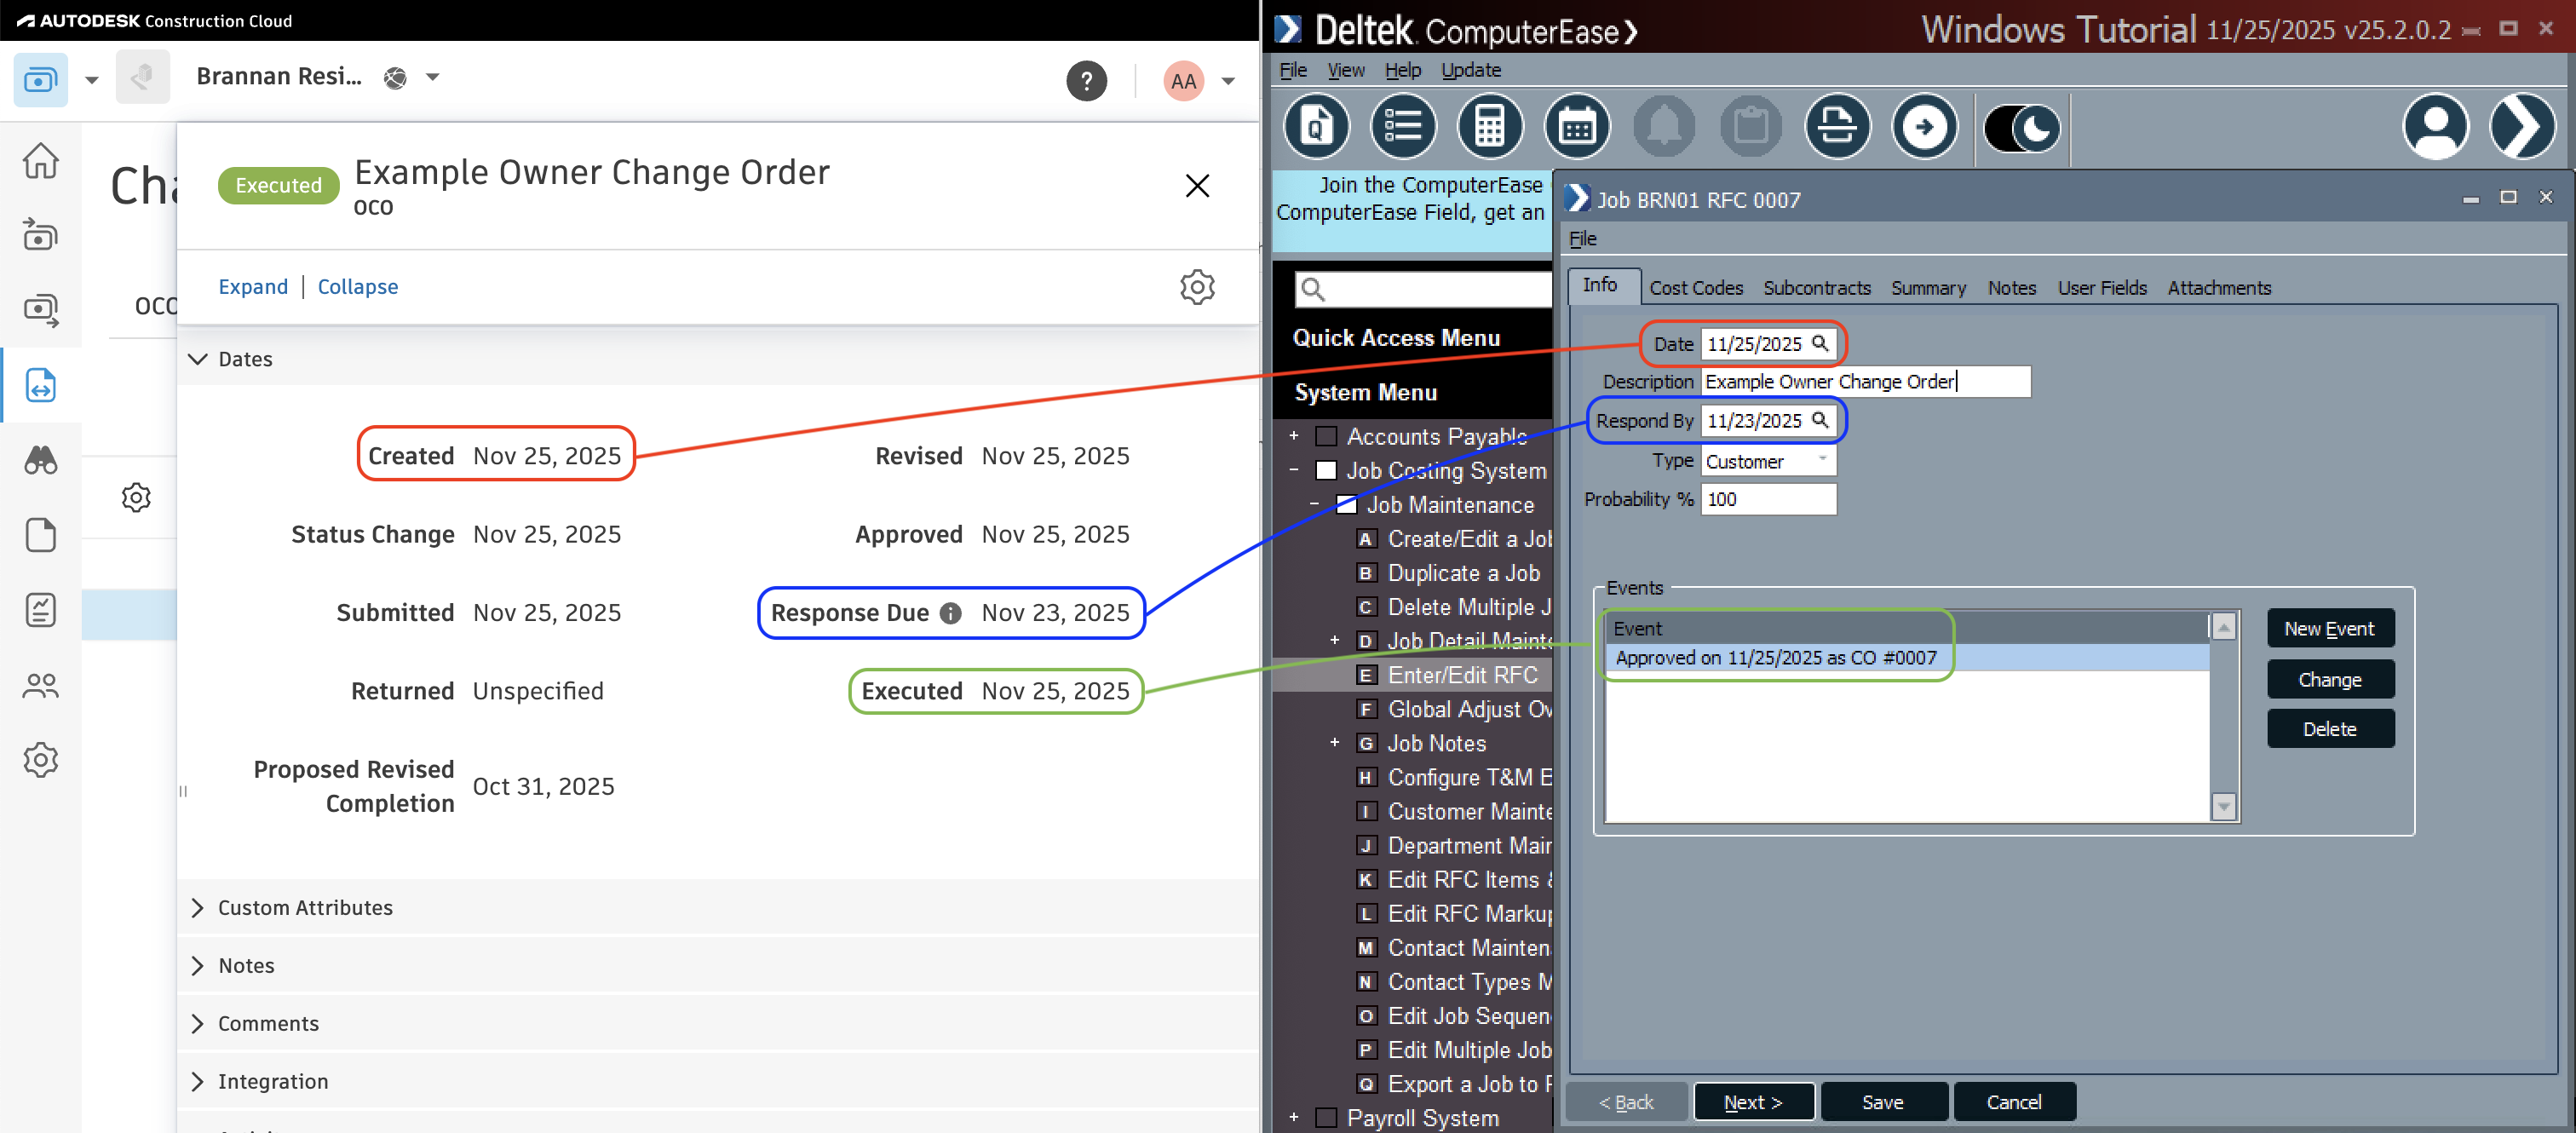The height and width of the screenshot is (1133, 2576).
Task: Open the Home icon in Autodesk sidebar
Action: pos(41,160)
